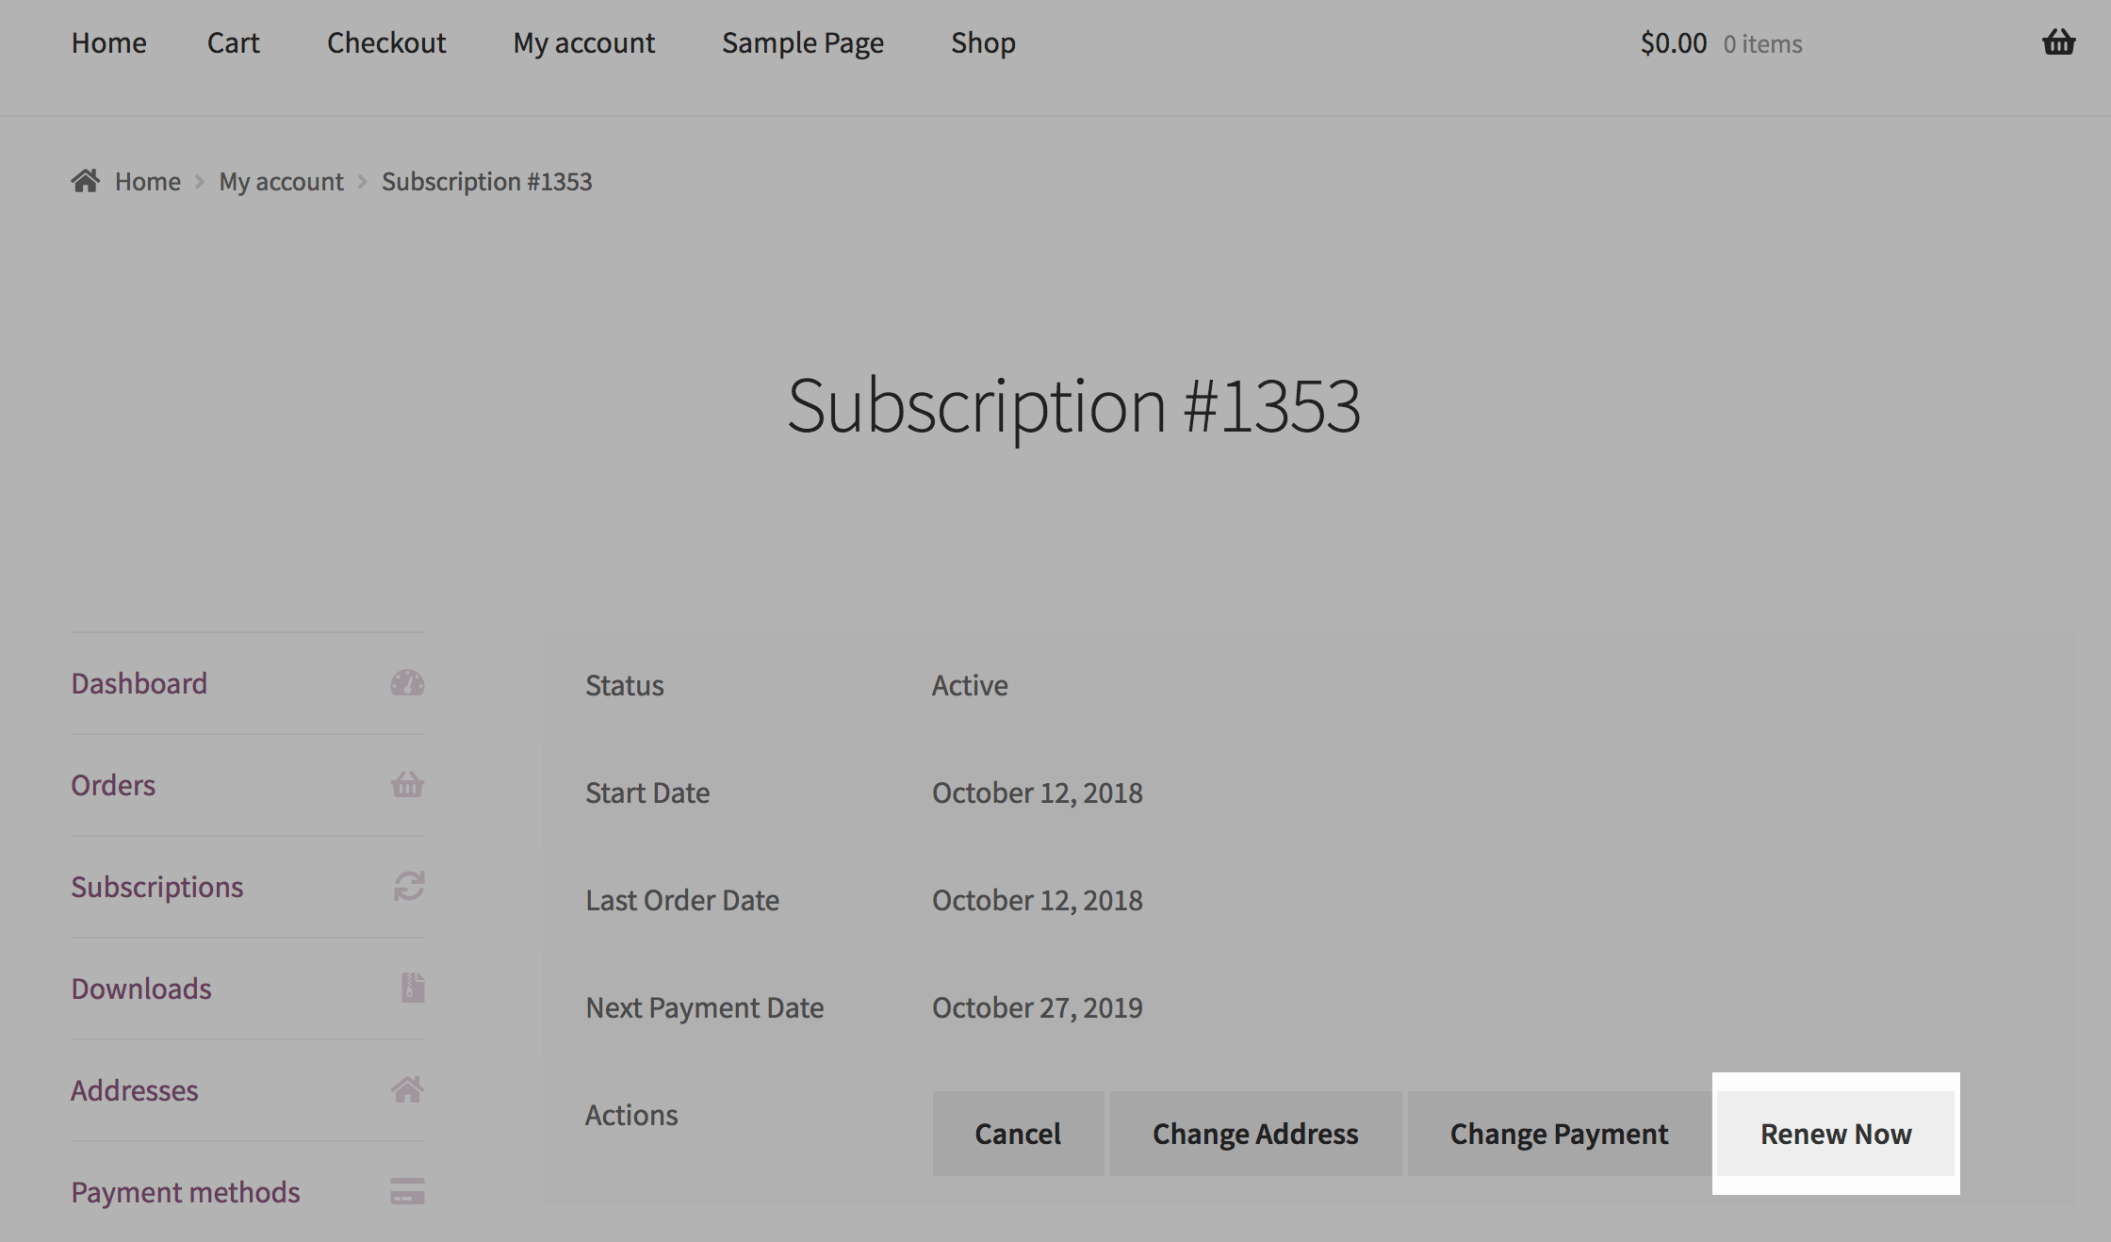The image size is (2111, 1242).
Task: Select the Subscriptions refresh icon
Action: pyautogui.click(x=408, y=887)
